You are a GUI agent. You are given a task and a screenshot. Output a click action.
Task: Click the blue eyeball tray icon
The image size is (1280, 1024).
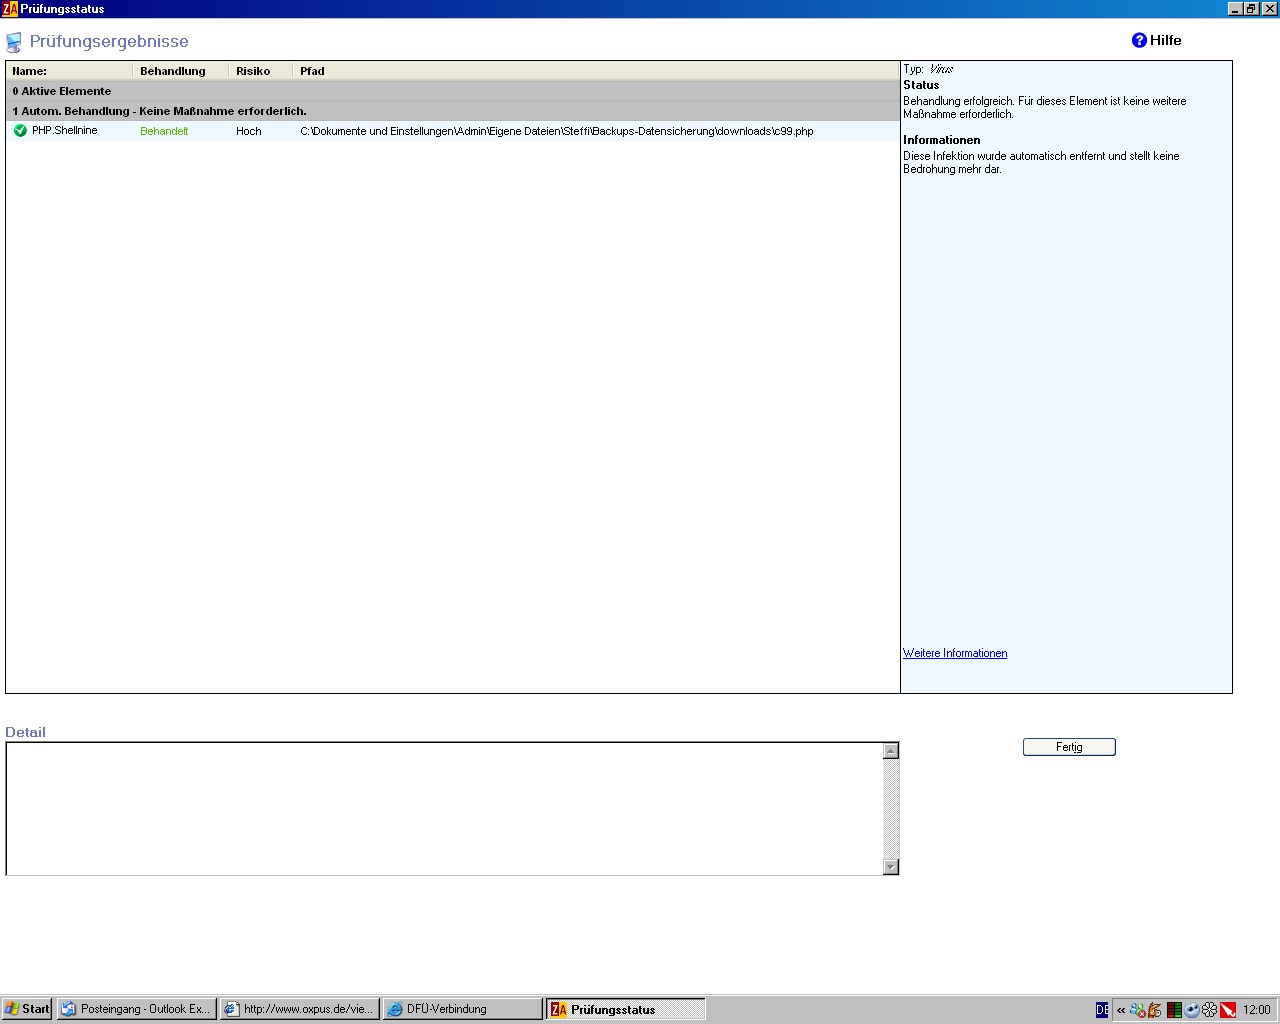coord(1192,1010)
